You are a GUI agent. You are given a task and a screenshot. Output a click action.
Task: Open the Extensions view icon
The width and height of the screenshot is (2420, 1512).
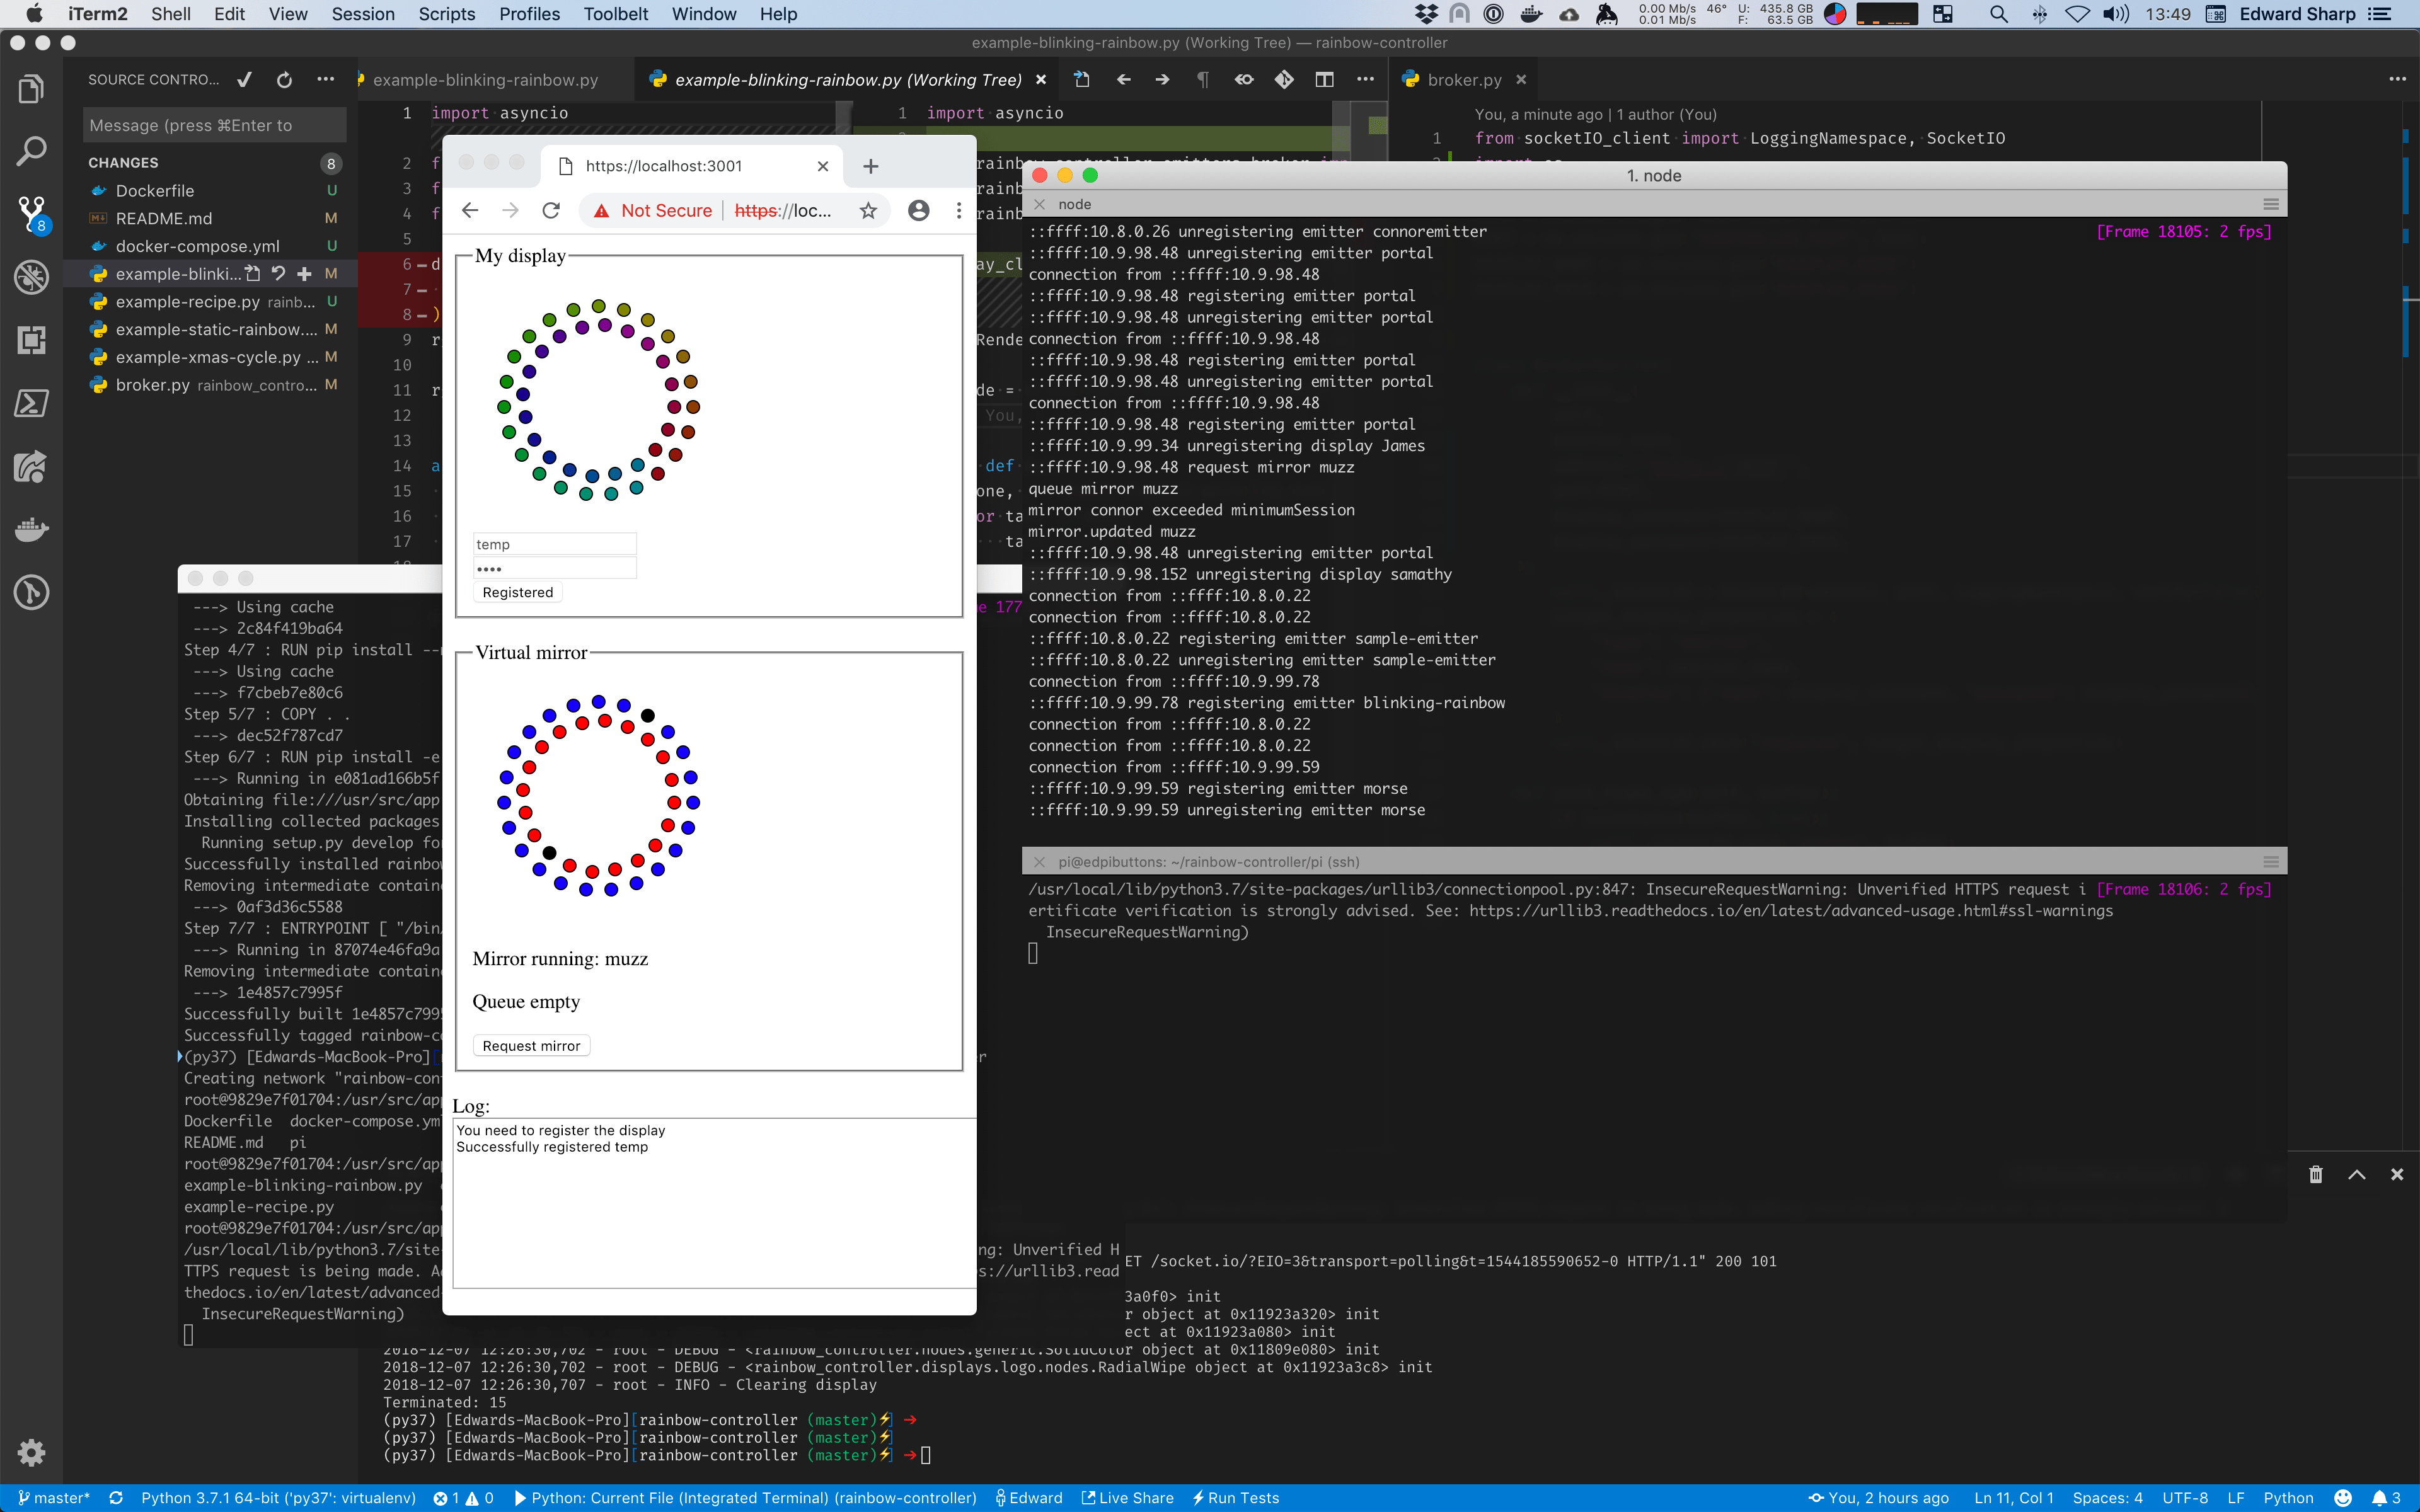[x=31, y=340]
